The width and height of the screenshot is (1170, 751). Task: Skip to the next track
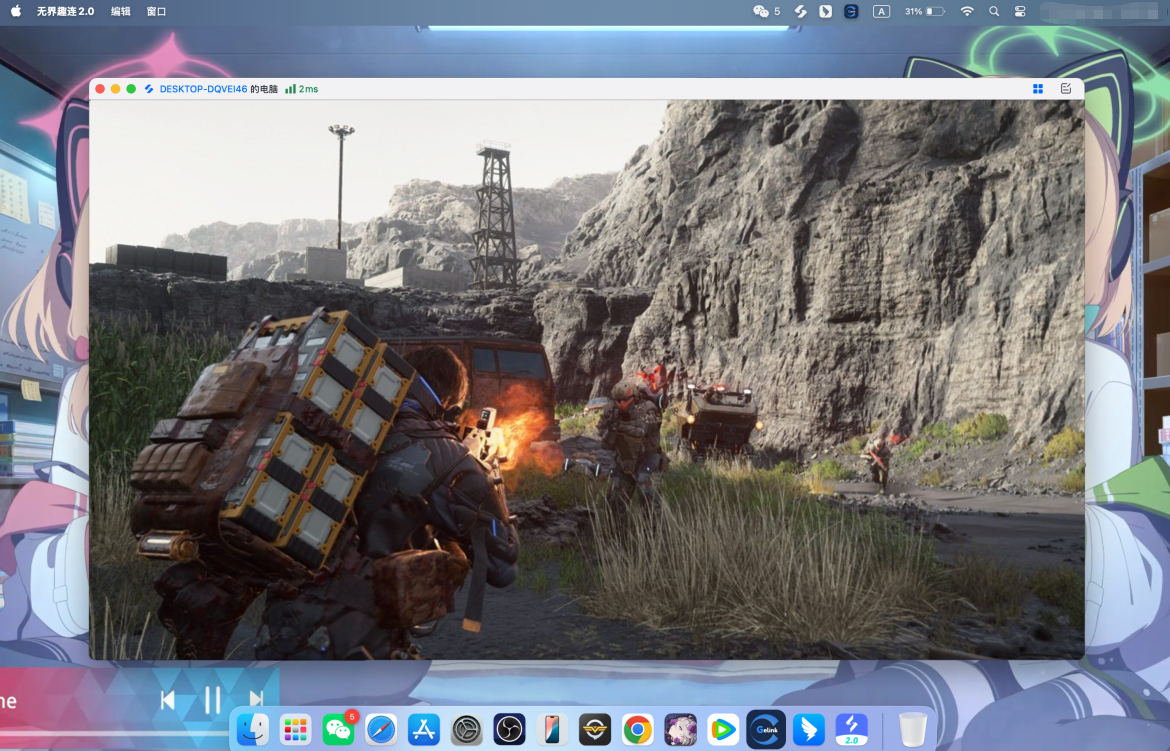(x=256, y=700)
